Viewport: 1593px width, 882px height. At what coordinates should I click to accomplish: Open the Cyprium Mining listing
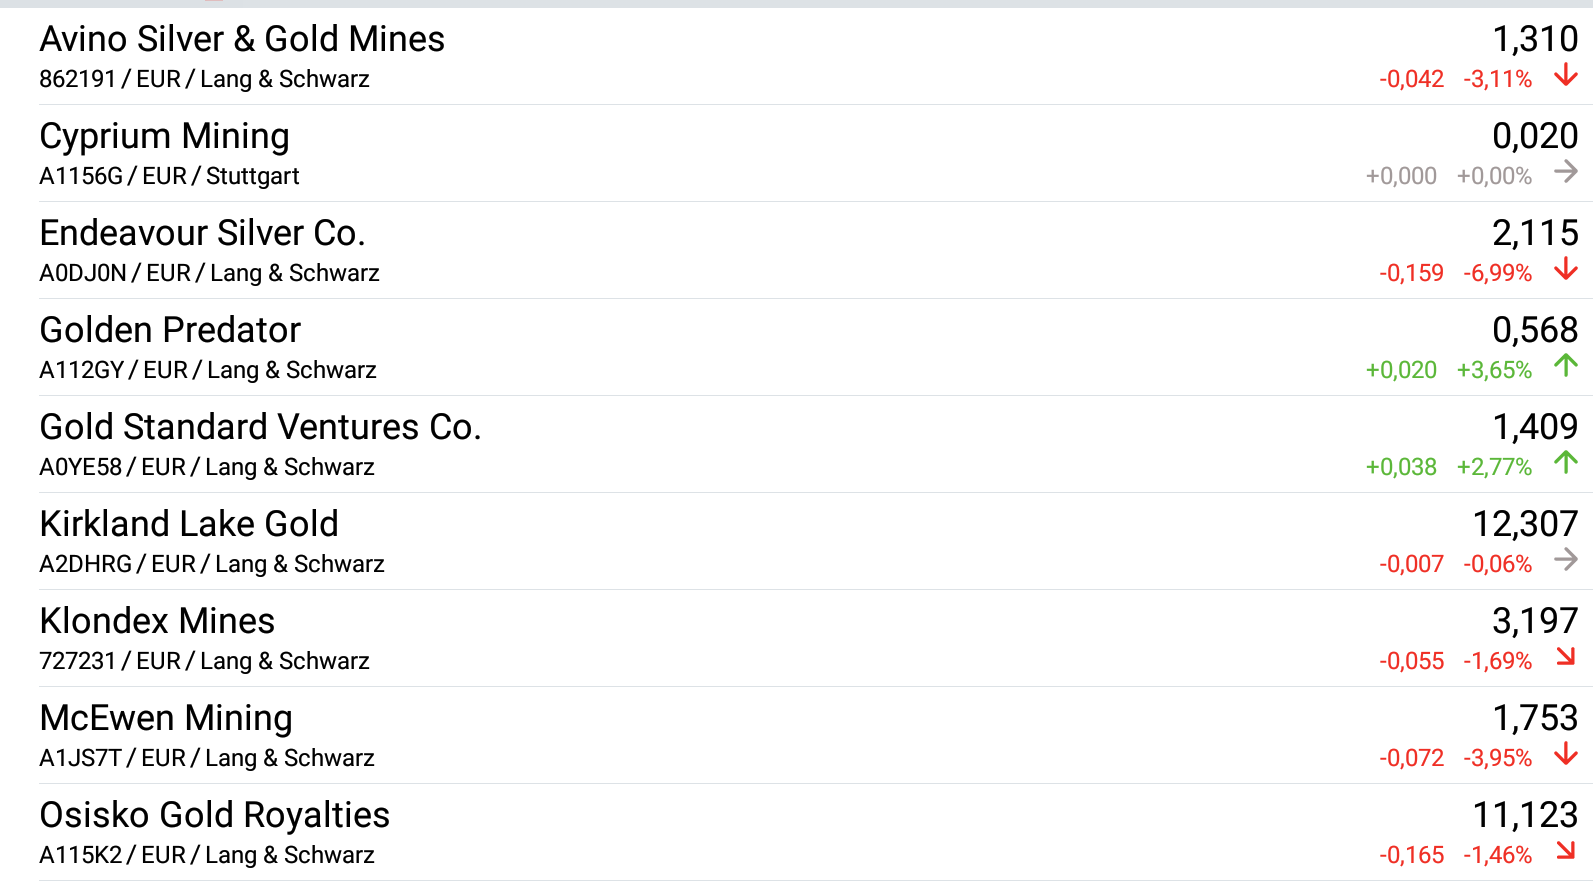[165, 136]
